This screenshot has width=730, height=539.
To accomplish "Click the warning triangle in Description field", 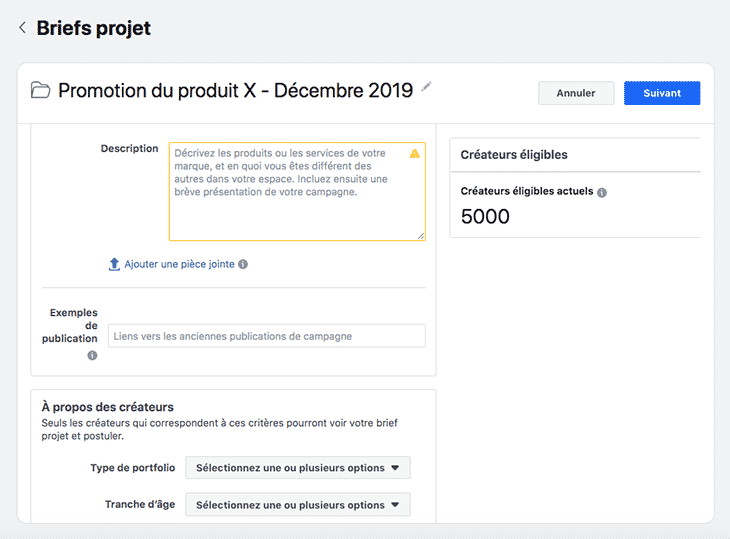I will tap(414, 153).
